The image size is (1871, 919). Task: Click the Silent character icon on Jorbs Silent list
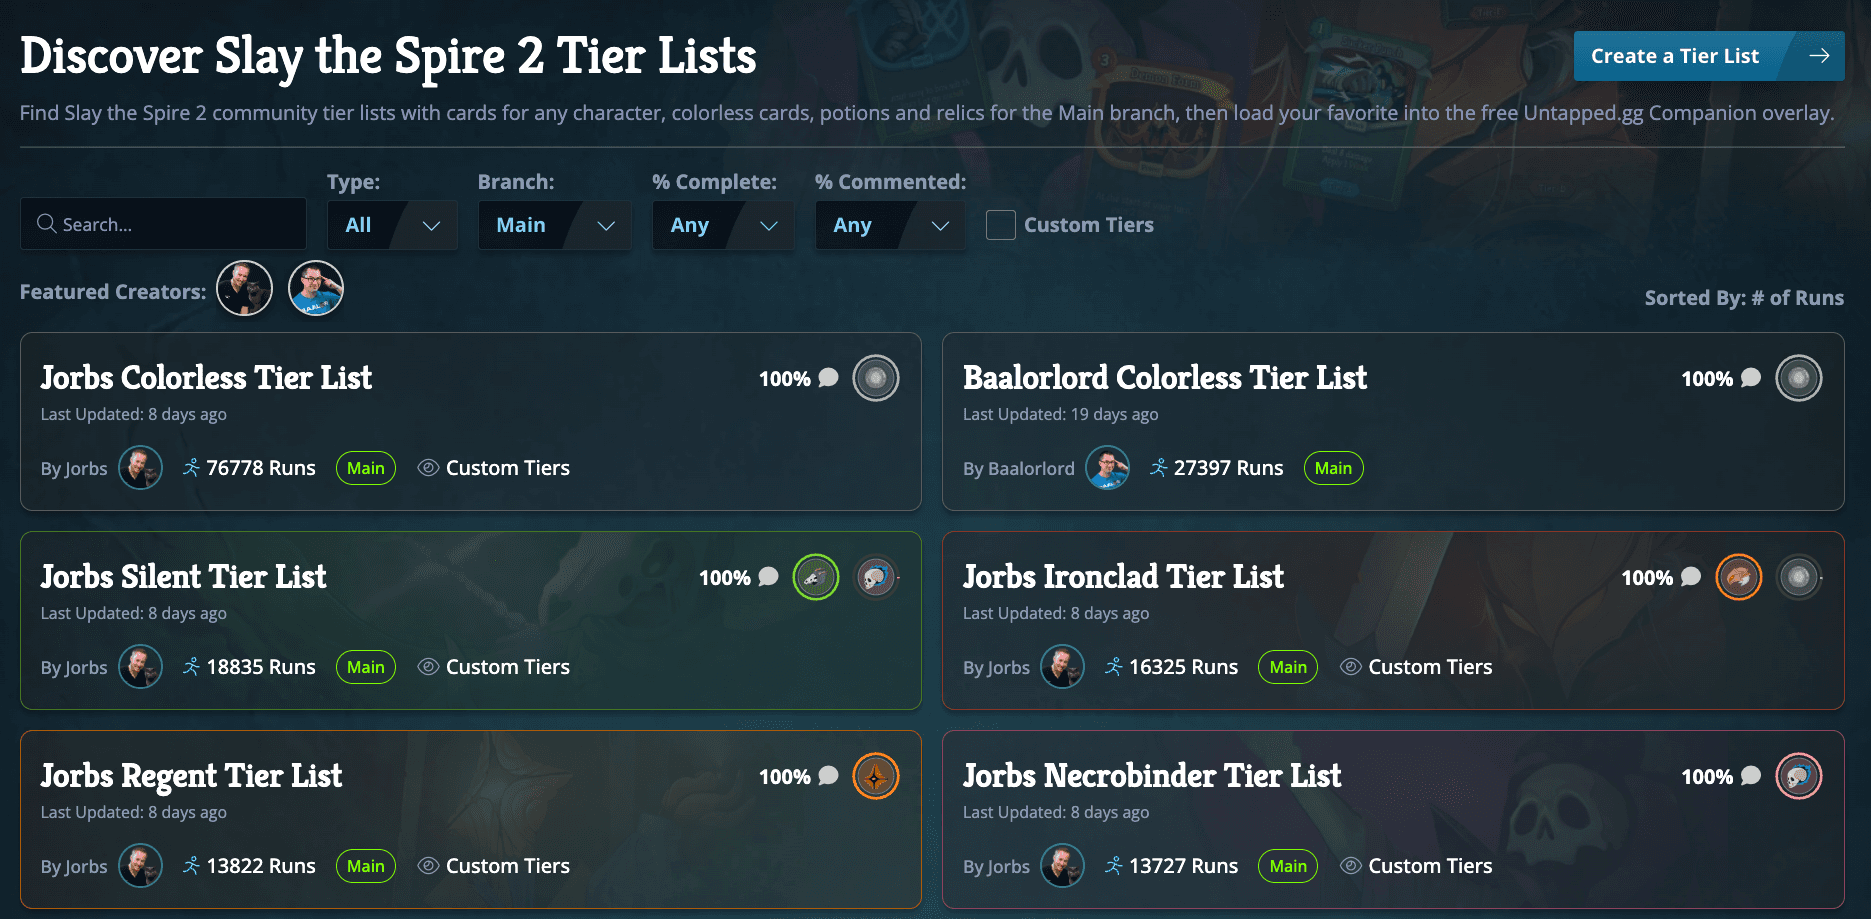pos(816,577)
